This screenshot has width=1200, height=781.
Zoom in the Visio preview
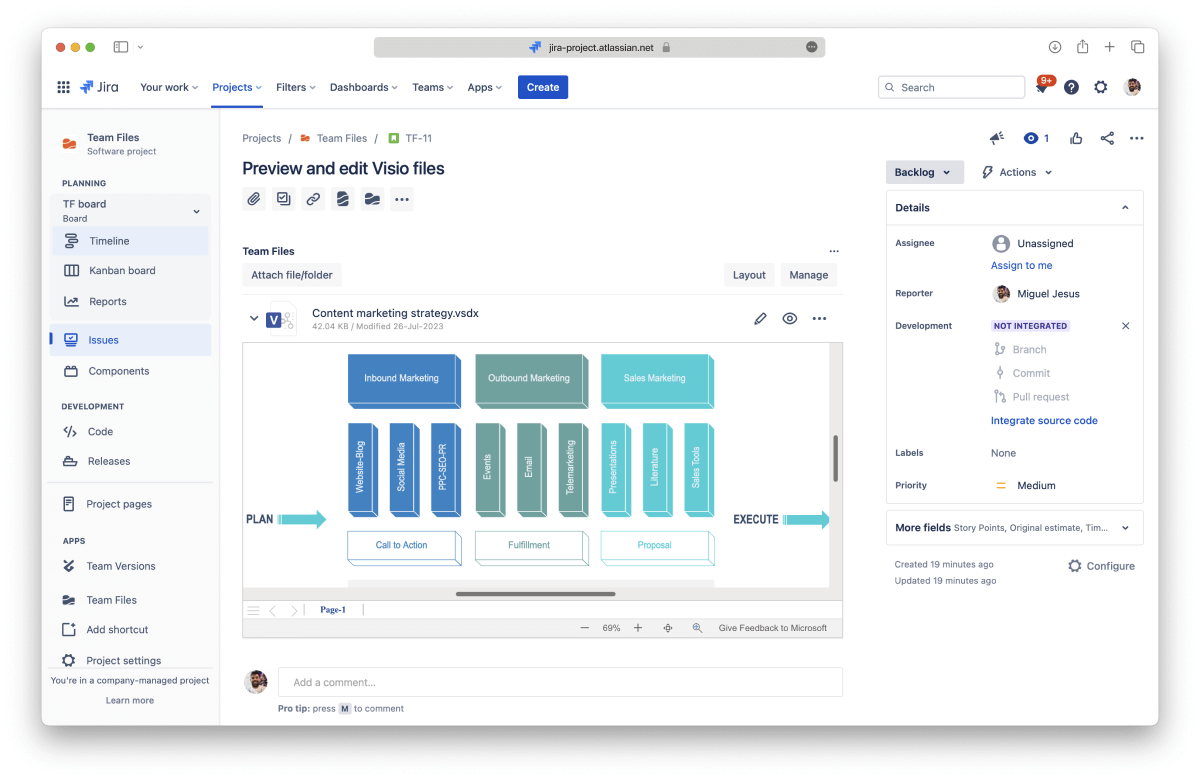coord(638,628)
